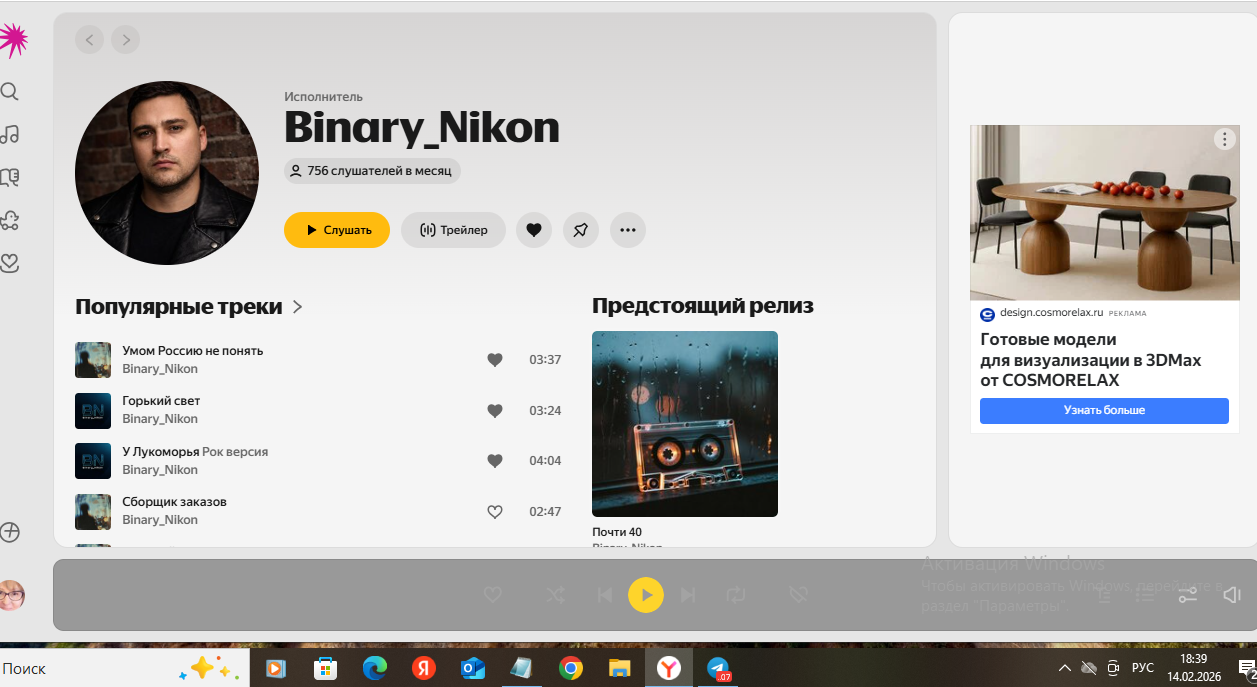
Task: Like the track Сборщик заказов
Action: click(x=495, y=511)
